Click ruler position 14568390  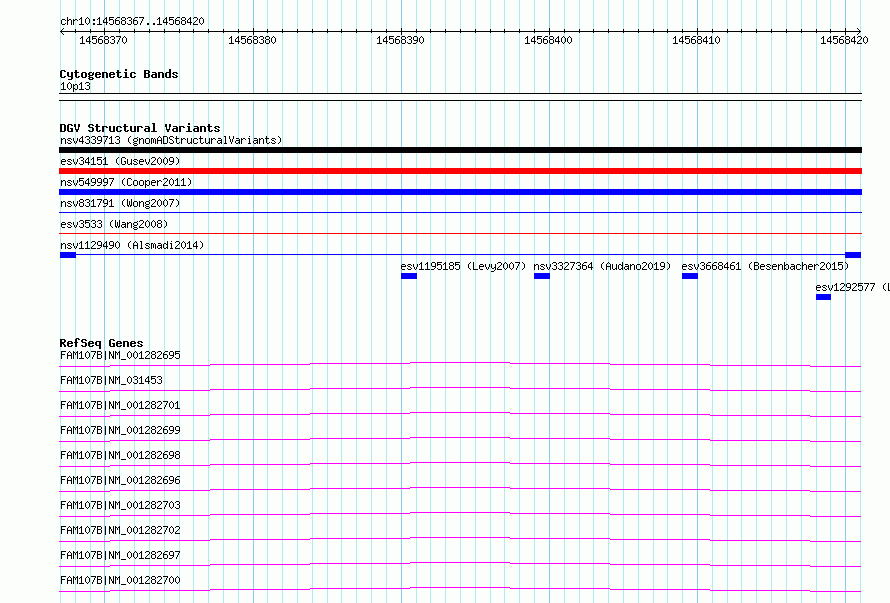tap(400, 40)
